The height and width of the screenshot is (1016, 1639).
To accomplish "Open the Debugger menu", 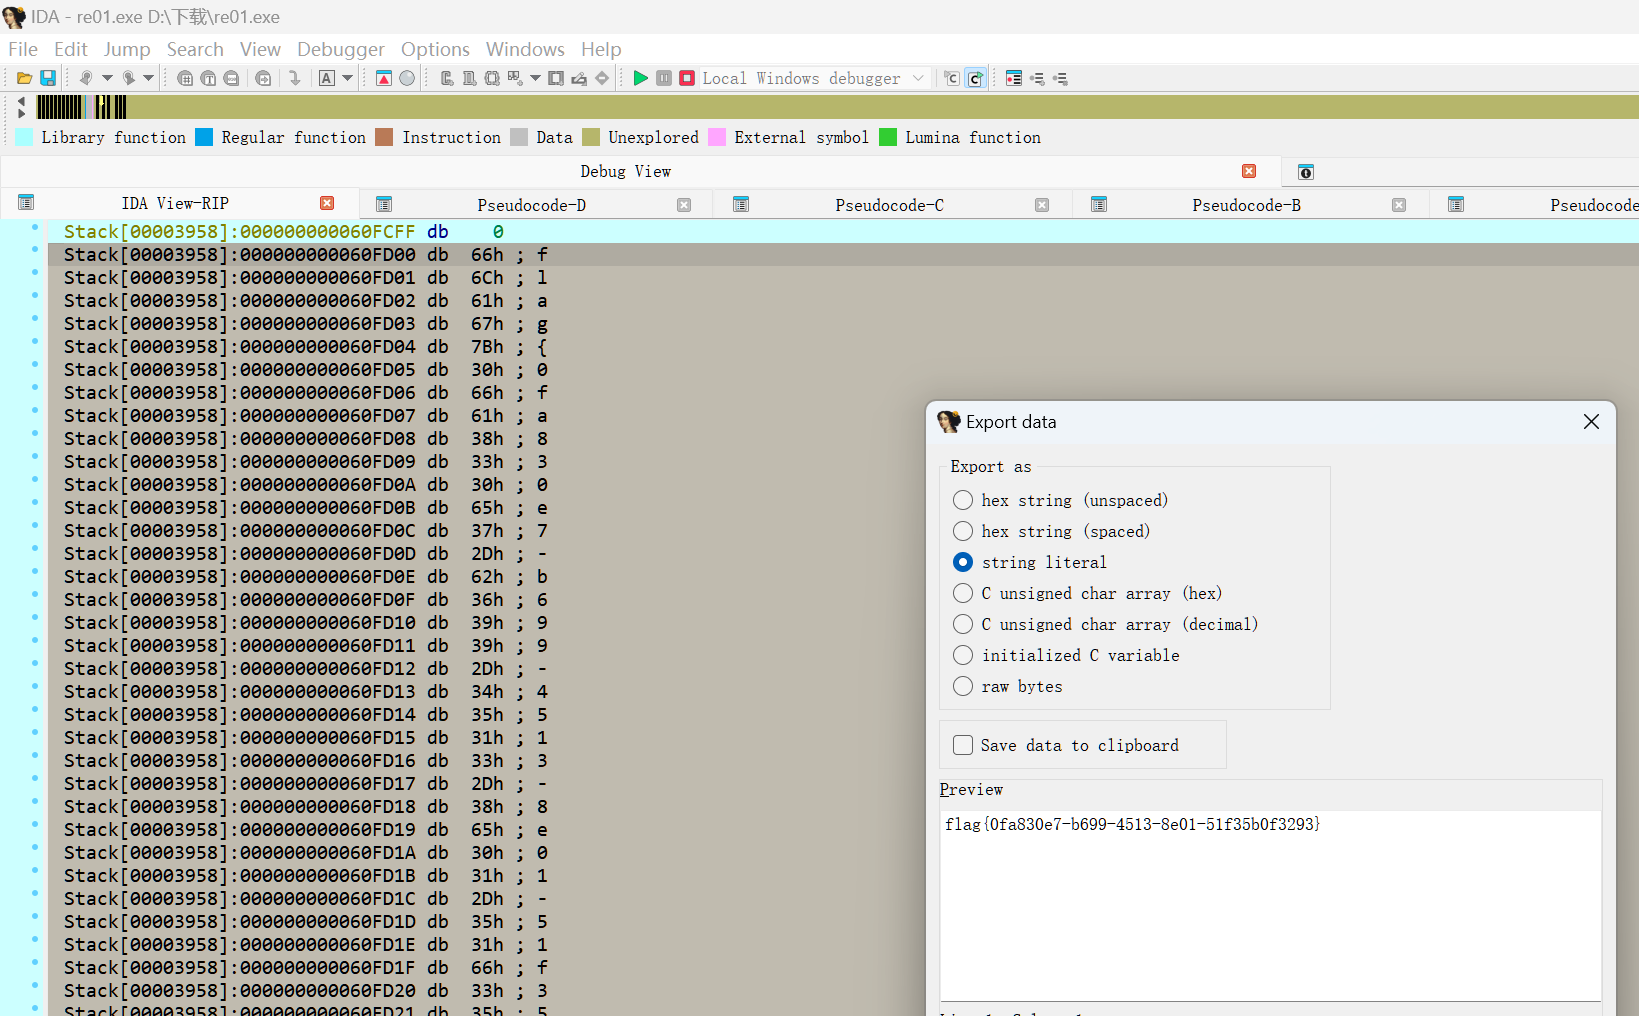I will (x=340, y=49).
